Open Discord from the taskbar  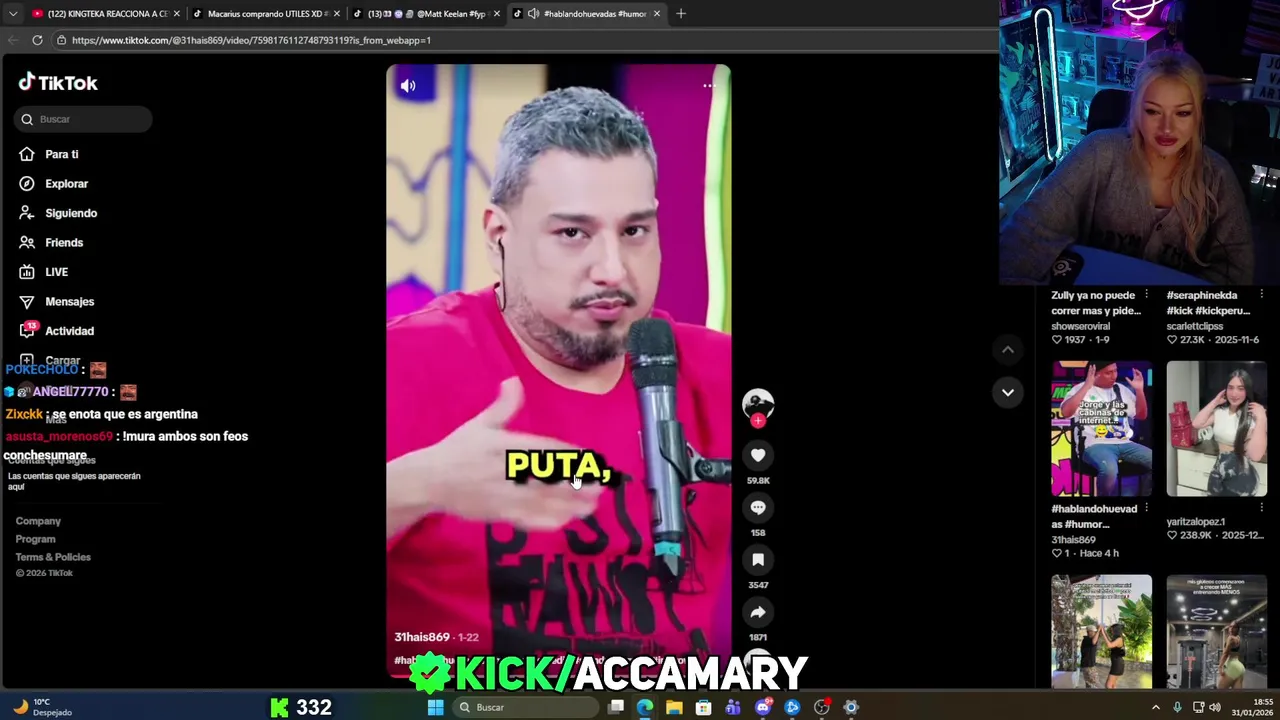(763, 707)
